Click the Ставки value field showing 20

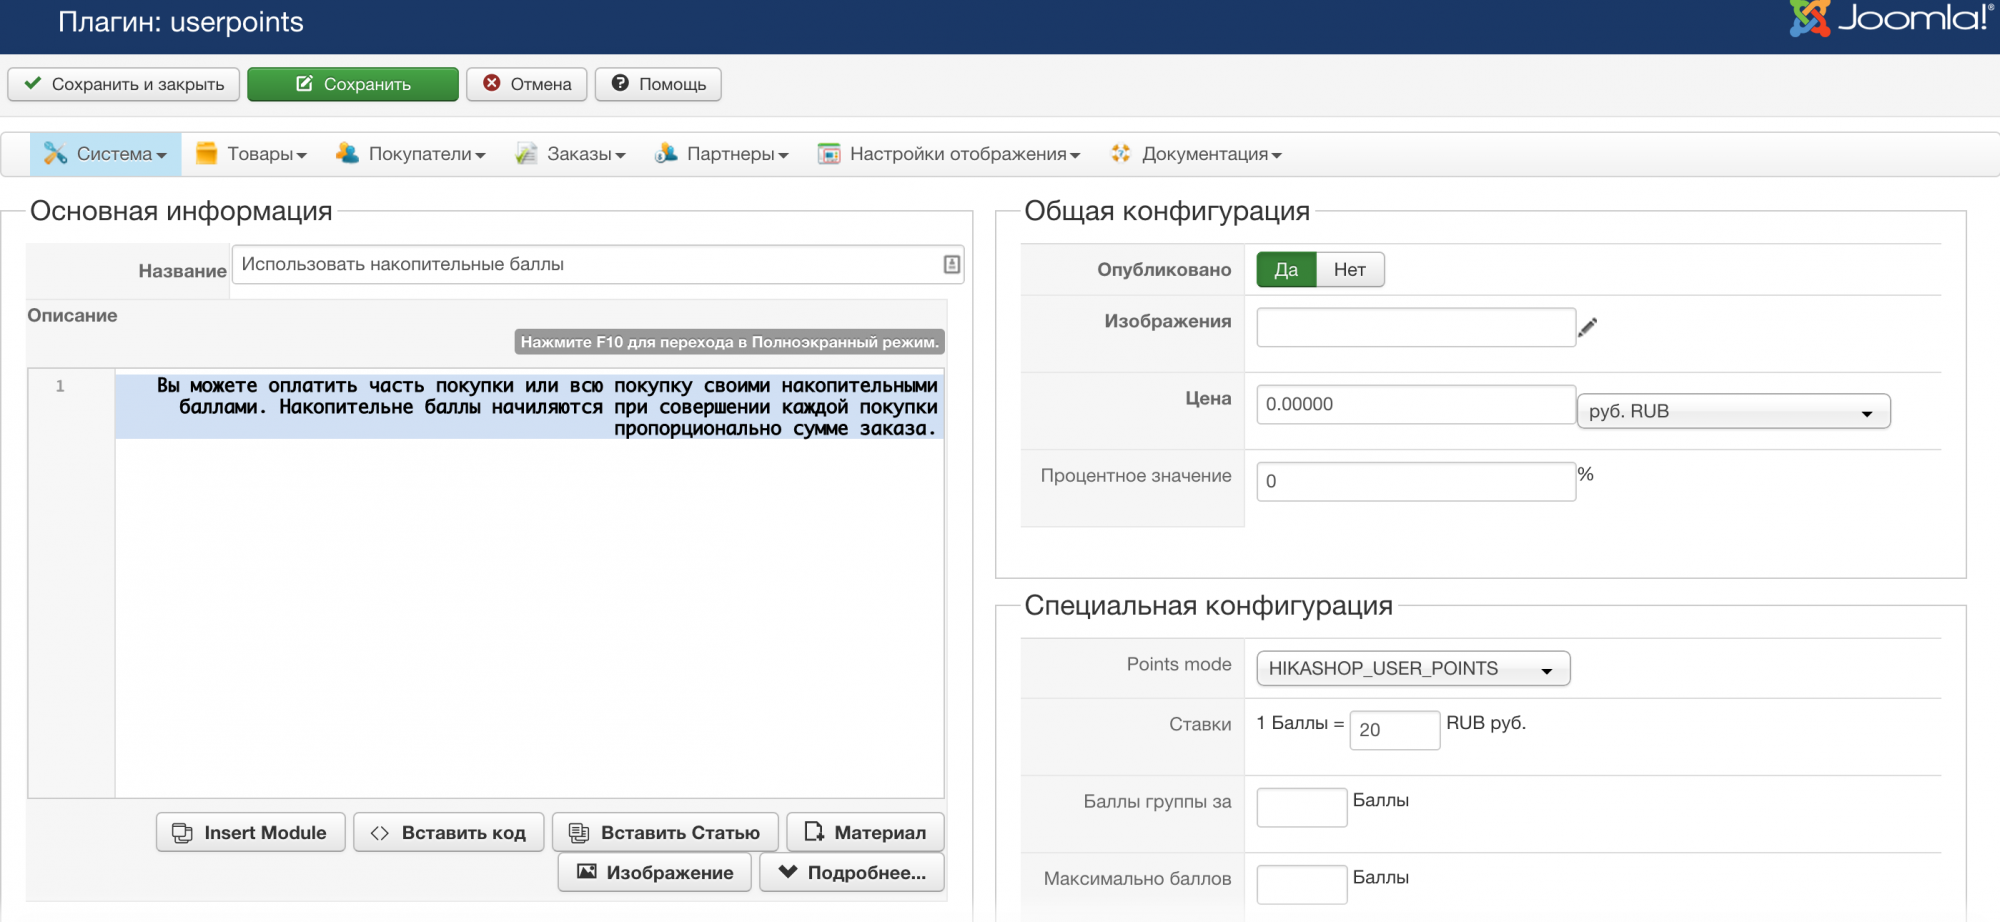(x=1394, y=730)
